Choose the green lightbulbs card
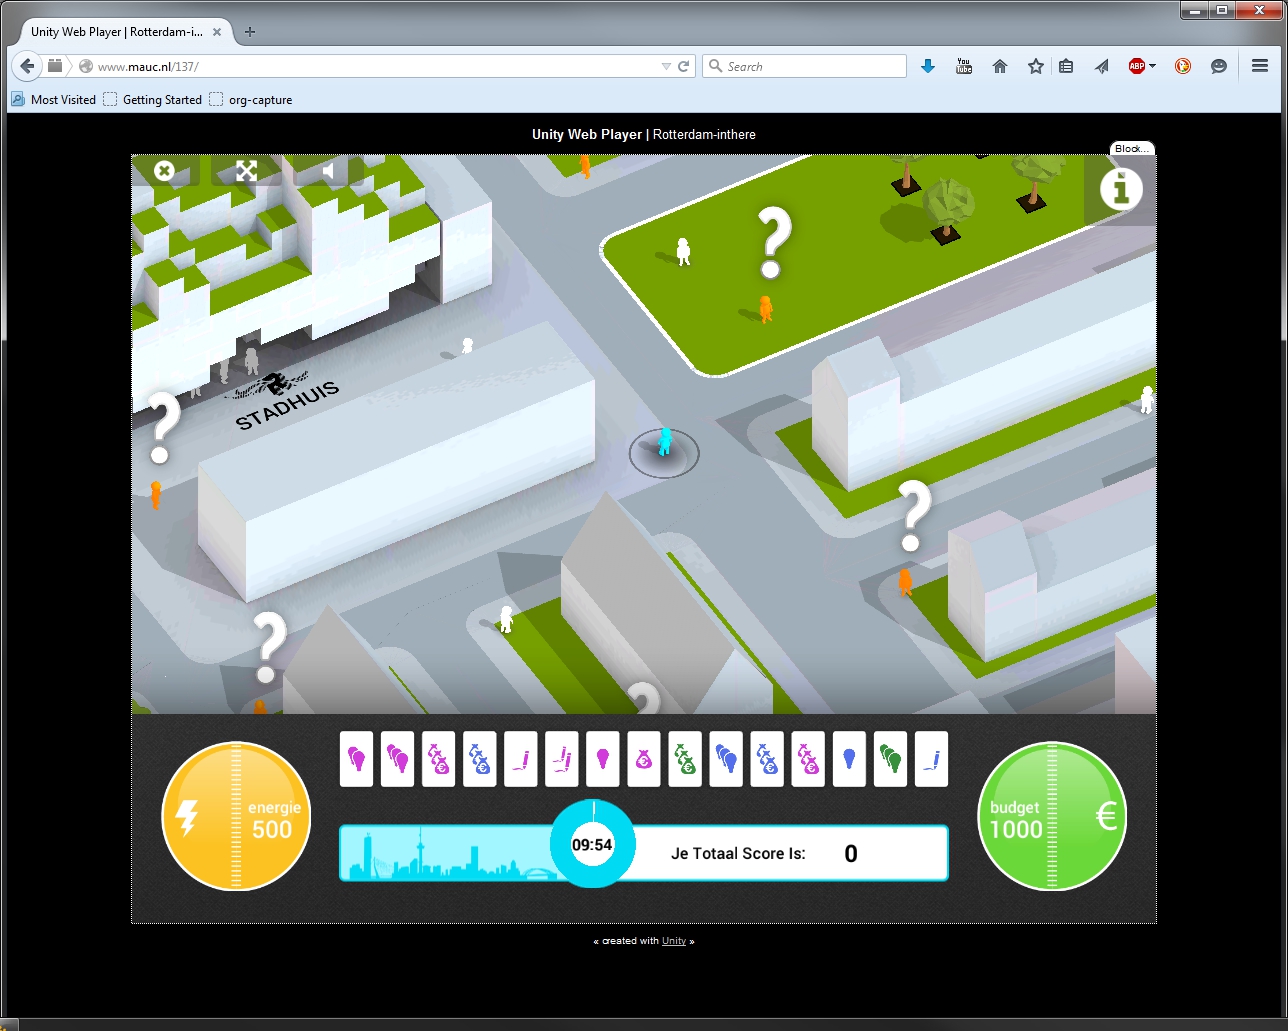 [890, 759]
